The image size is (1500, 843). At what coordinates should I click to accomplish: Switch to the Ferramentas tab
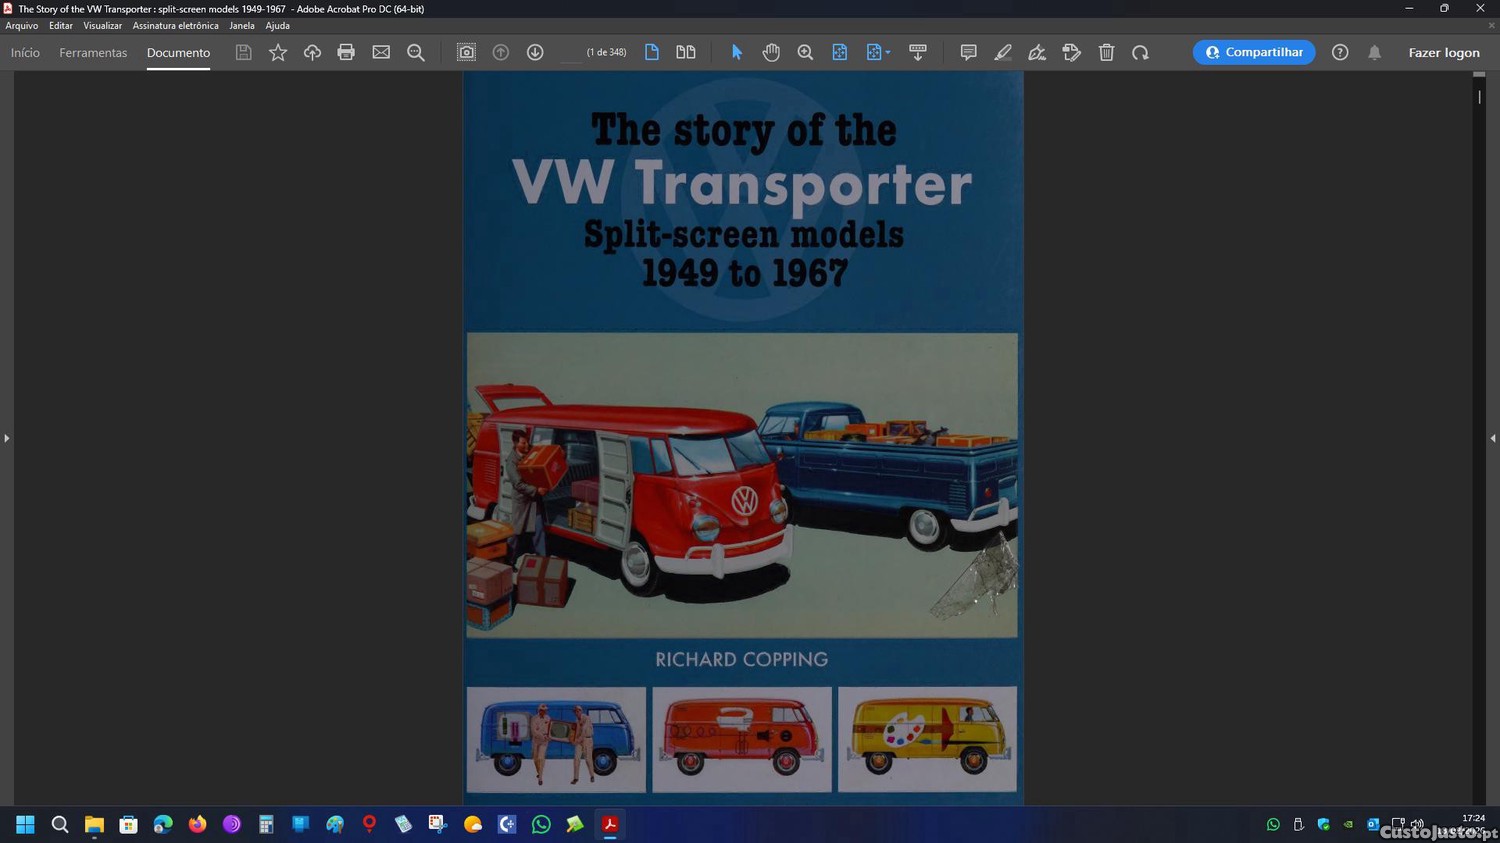pos(93,52)
